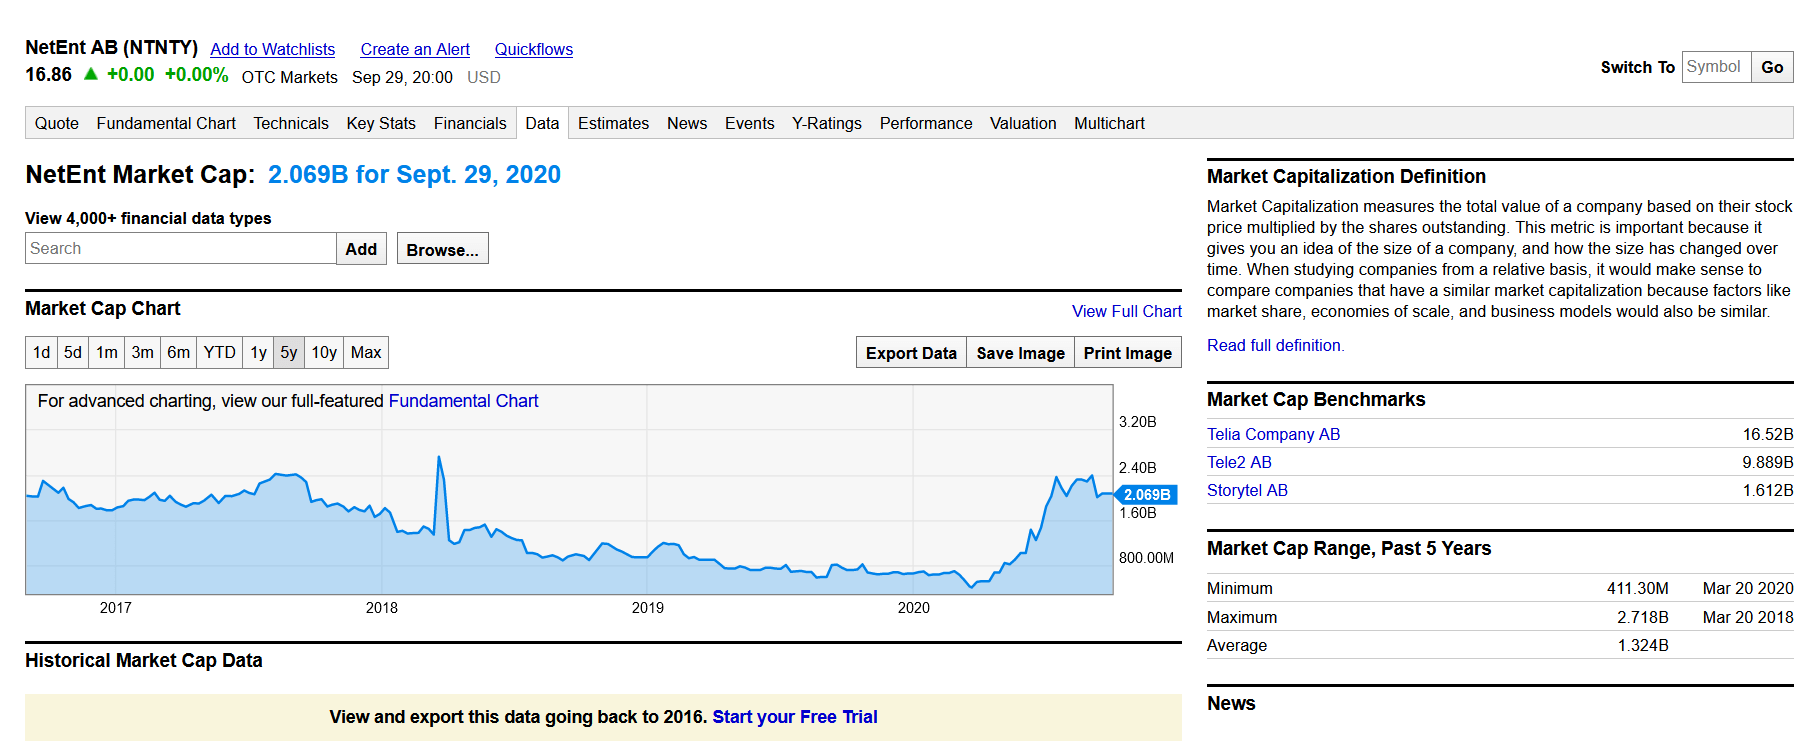The image size is (1817, 742).
Task: Open the Quickflows link
Action: (534, 49)
